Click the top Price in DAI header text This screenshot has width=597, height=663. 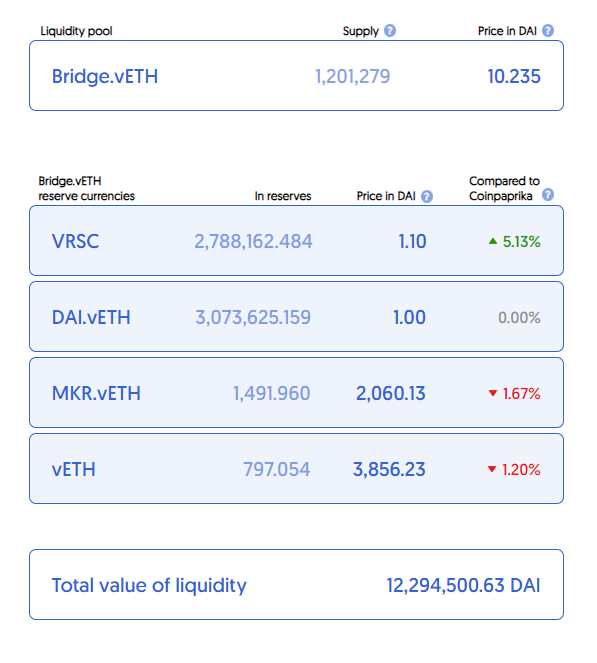pyautogui.click(x=507, y=31)
